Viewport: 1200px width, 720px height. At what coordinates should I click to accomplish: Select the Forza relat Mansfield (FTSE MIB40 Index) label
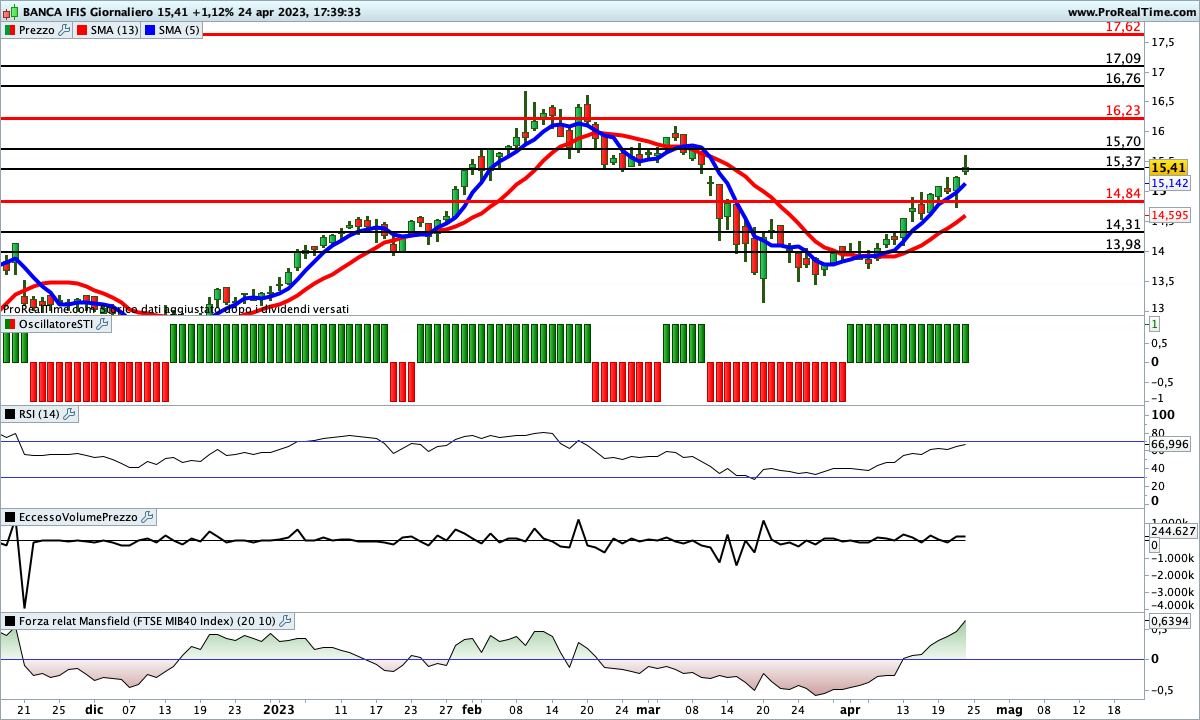[x=148, y=621]
